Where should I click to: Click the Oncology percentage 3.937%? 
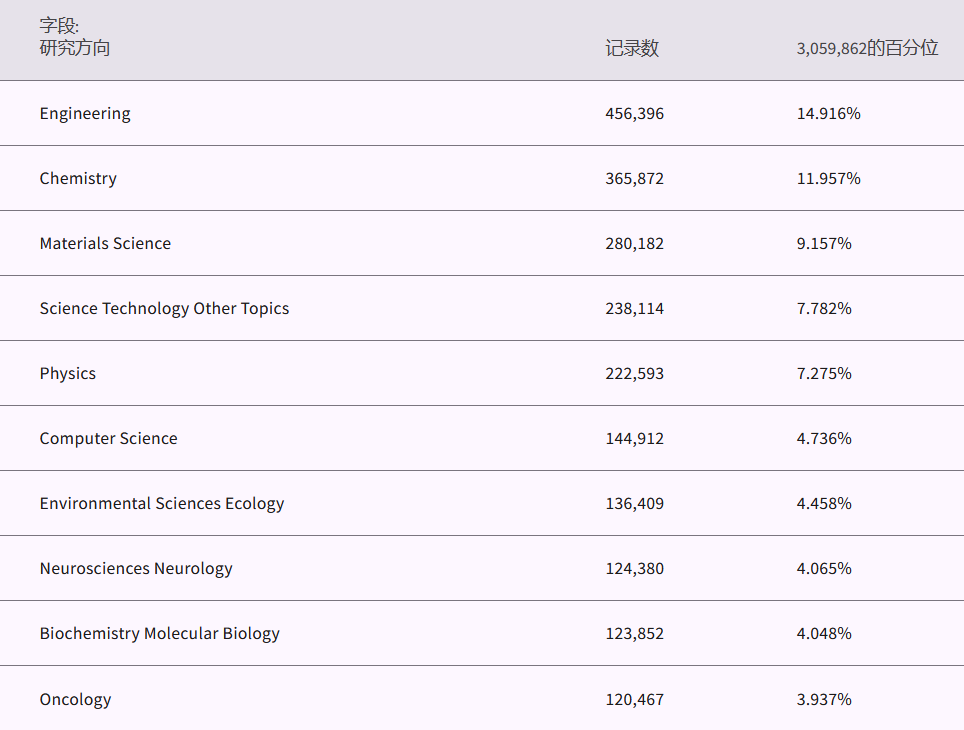[x=824, y=699]
